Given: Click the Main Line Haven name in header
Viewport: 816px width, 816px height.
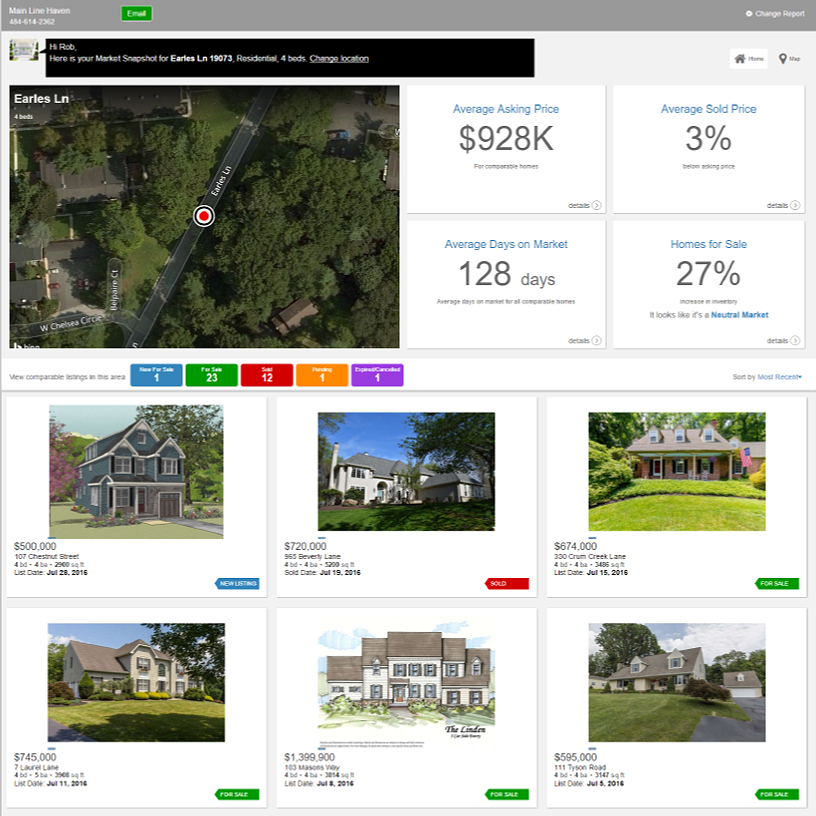Looking at the screenshot, I should click(40, 10).
